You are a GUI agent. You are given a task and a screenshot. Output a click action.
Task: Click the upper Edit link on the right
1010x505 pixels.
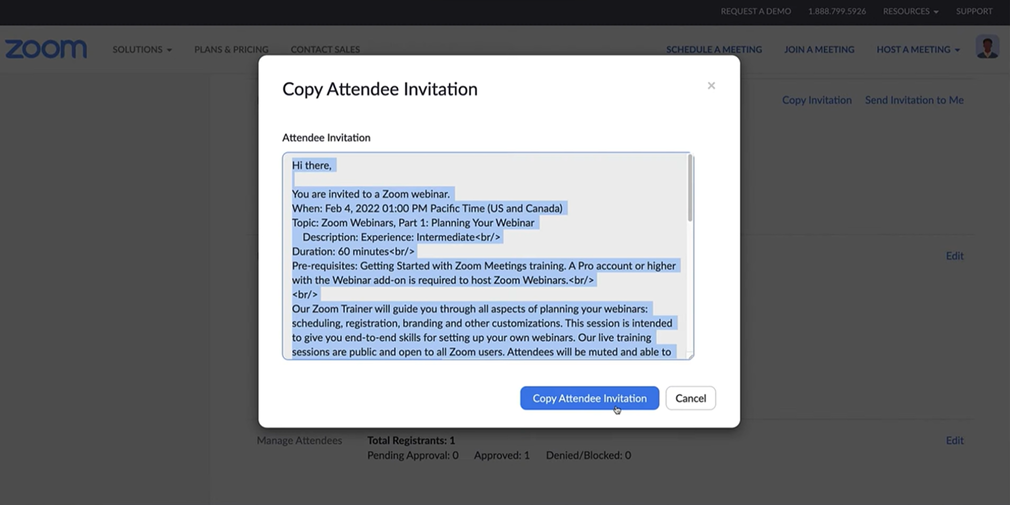[x=955, y=256]
